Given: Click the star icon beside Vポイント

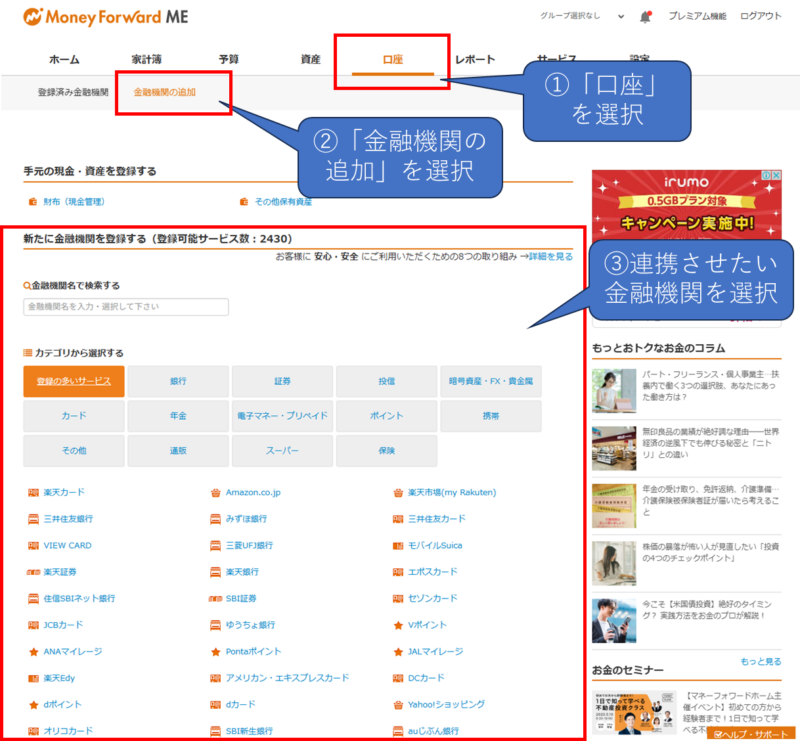Looking at the screenshot, I should [398, 625].
